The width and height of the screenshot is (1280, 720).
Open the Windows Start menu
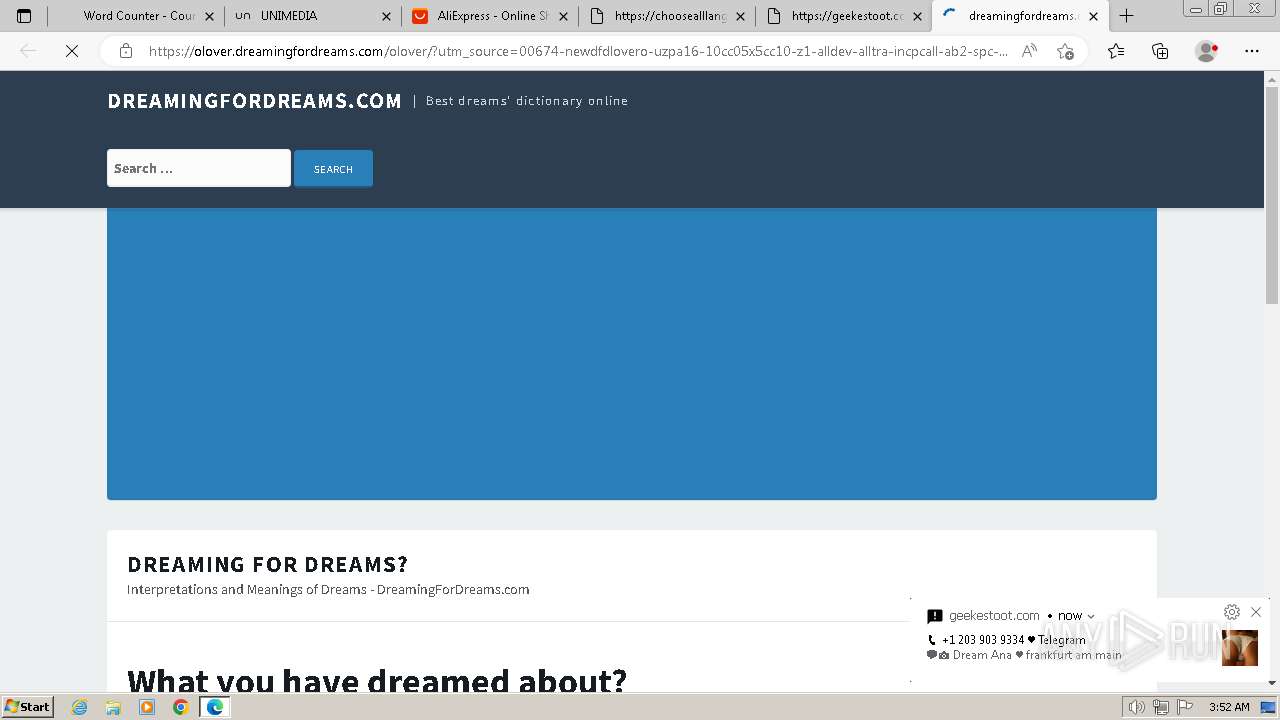[x=27, y=706]
